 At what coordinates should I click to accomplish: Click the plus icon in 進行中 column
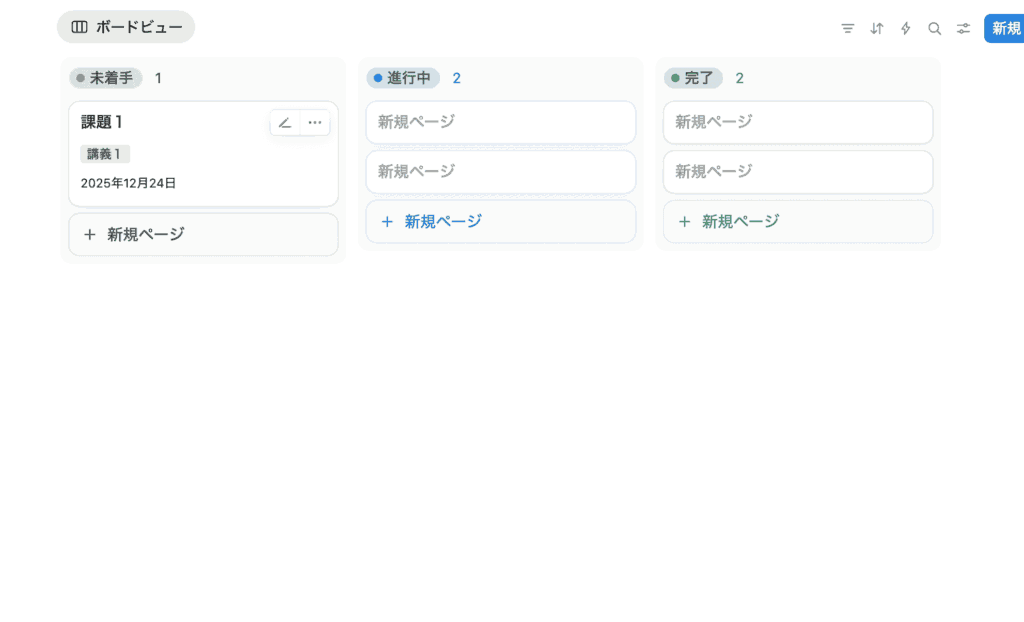tap(387, 222)
